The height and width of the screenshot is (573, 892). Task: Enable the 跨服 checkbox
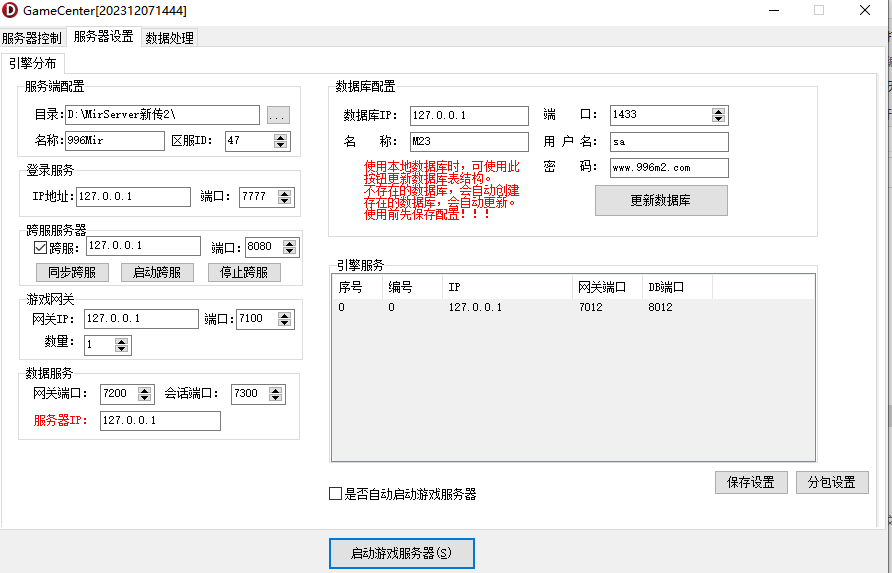[x=41, y=247]
